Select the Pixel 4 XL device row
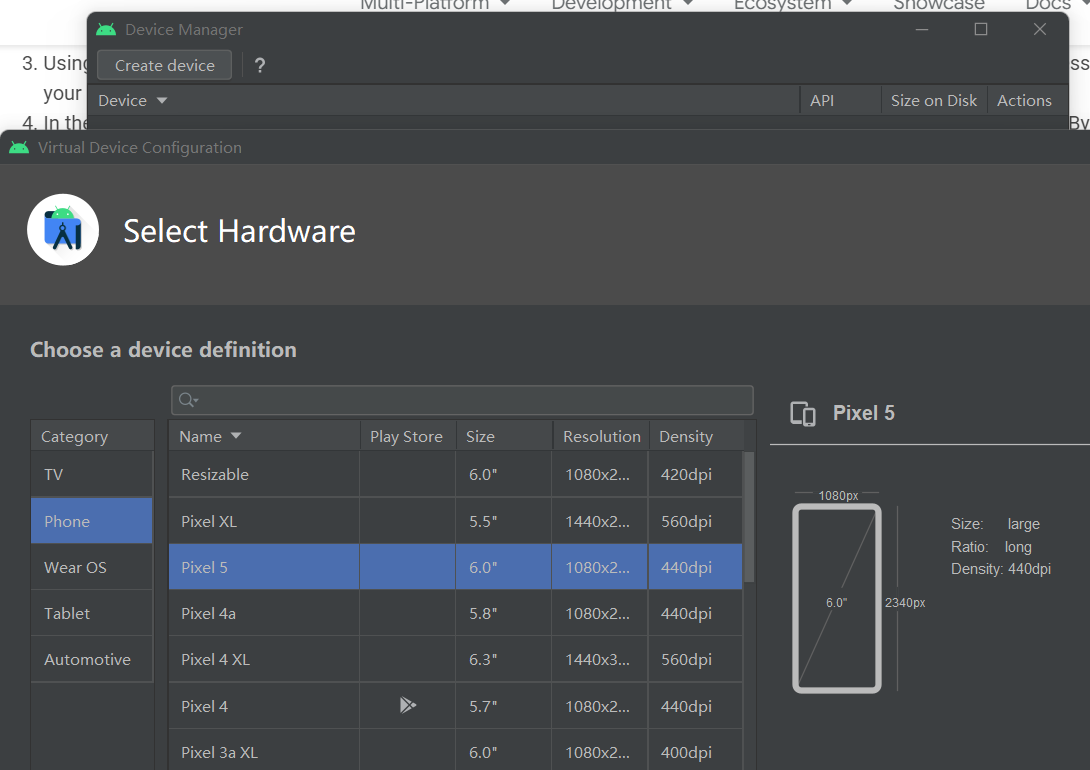Screen dimensions: 1090x770 (x=455, y=659)
